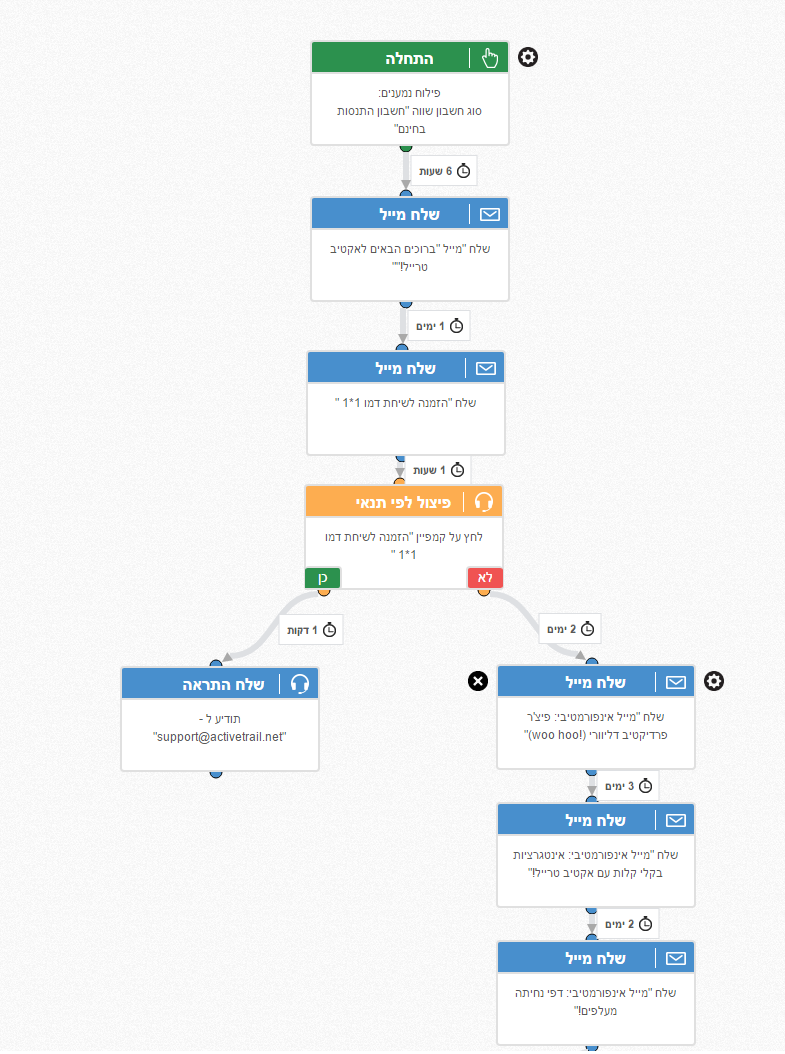Click the headset icon on the פיצול לפי תנאי block
Screen dimensions: 785x1054
coord(484,501)
